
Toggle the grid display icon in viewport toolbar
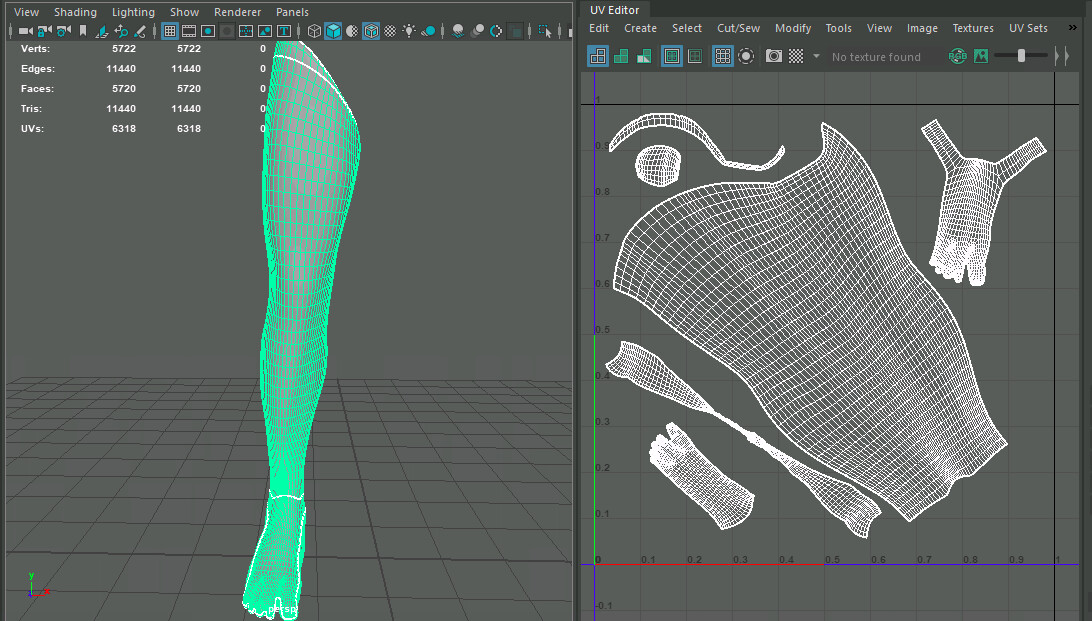click(168, 32)
